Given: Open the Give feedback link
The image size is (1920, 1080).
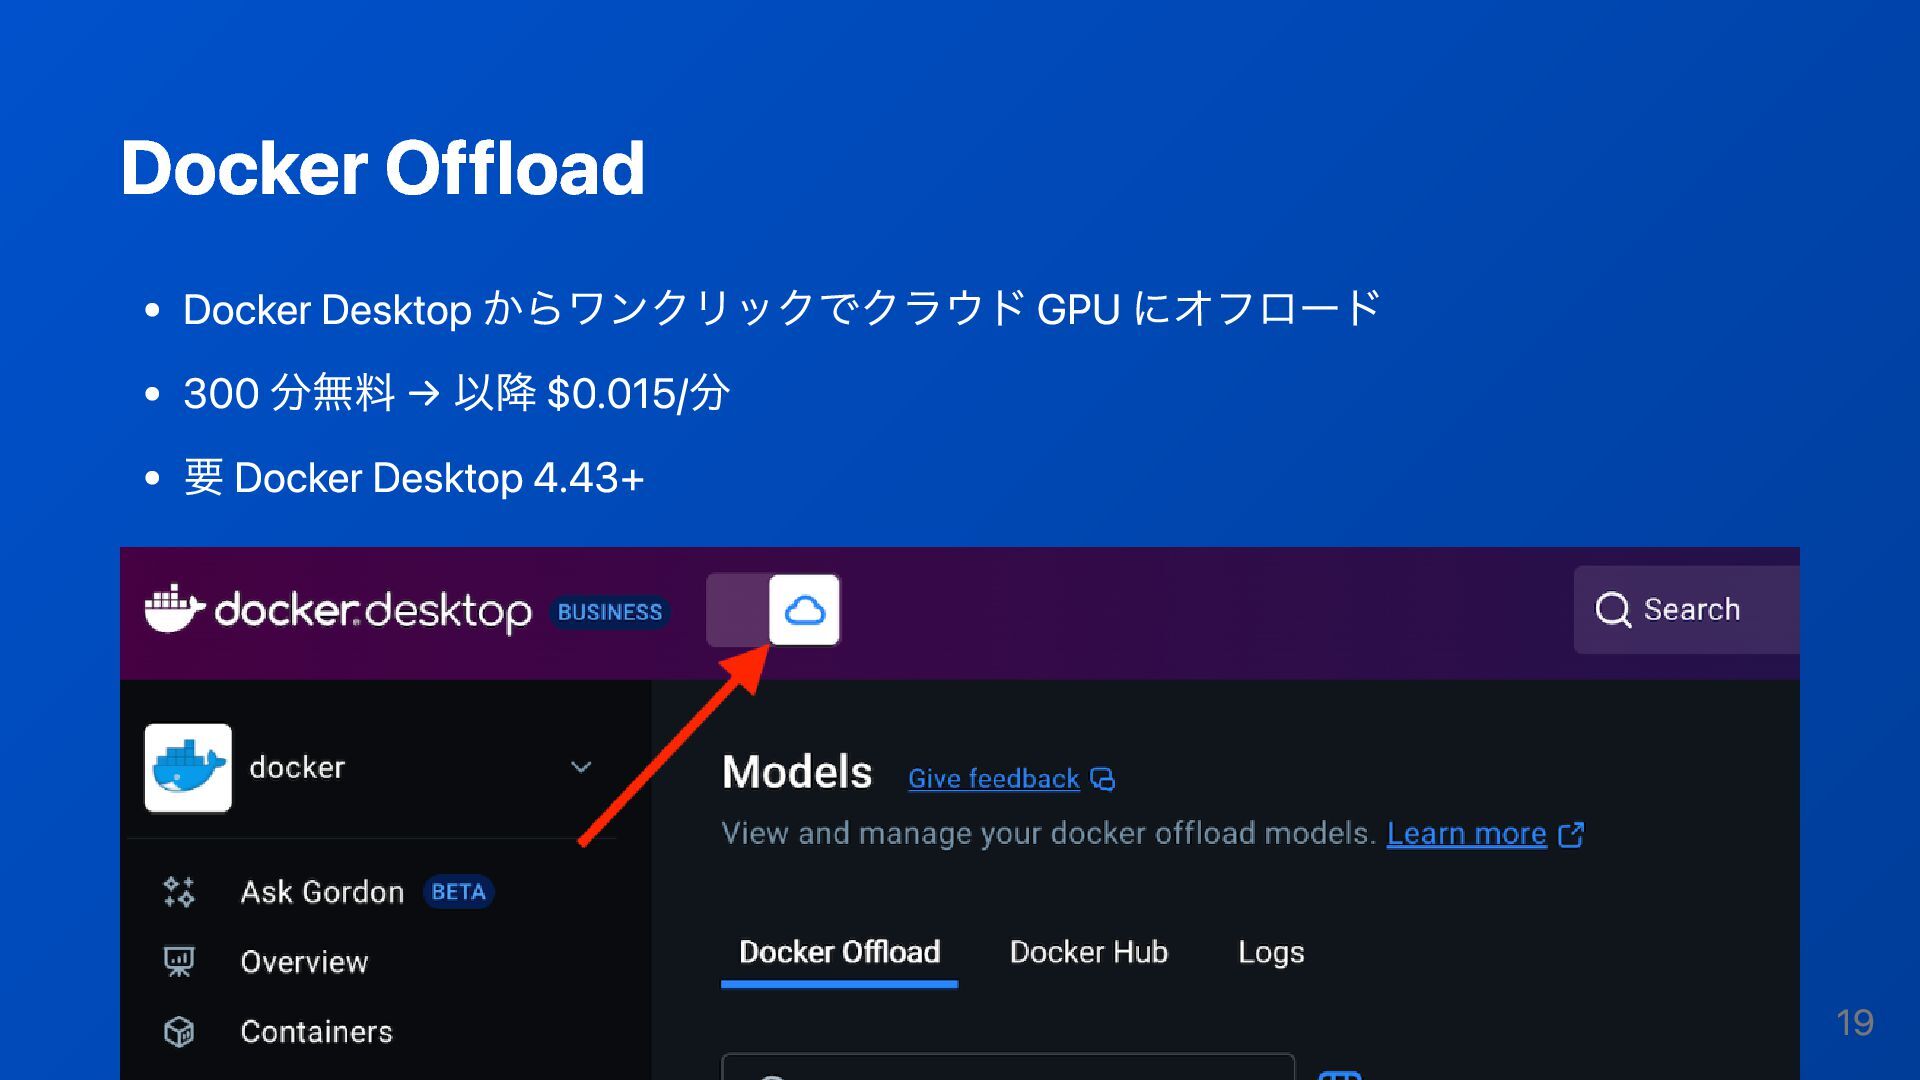Looking at the screenshot, I should (x=993, y=779).
